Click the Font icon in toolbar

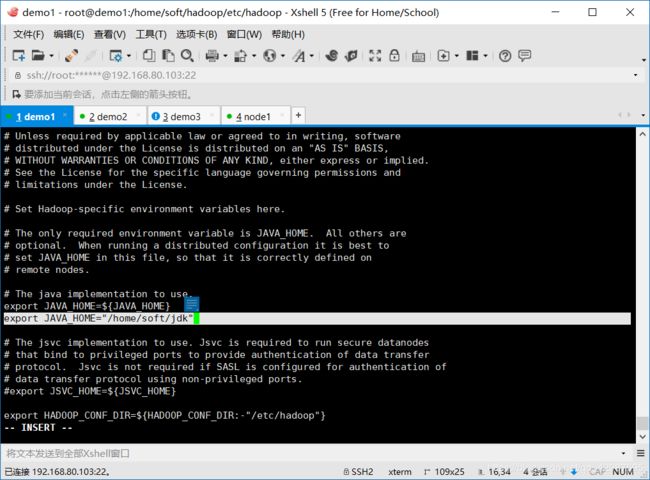click(x=299, y=56)
